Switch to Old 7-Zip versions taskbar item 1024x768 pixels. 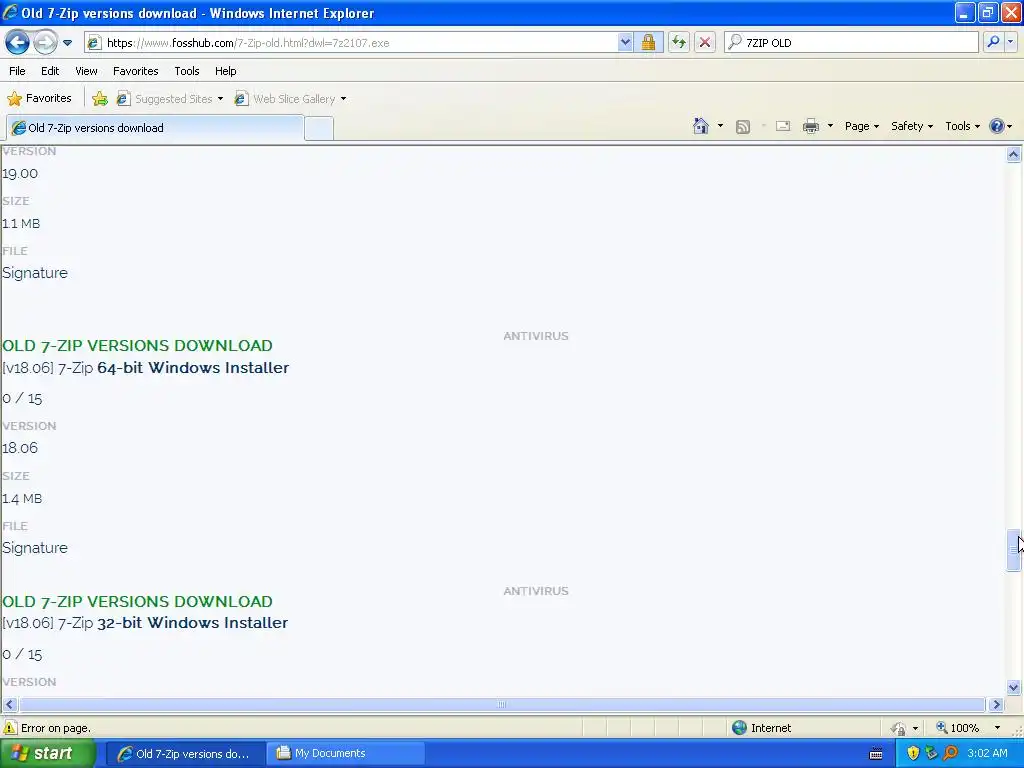185,754
